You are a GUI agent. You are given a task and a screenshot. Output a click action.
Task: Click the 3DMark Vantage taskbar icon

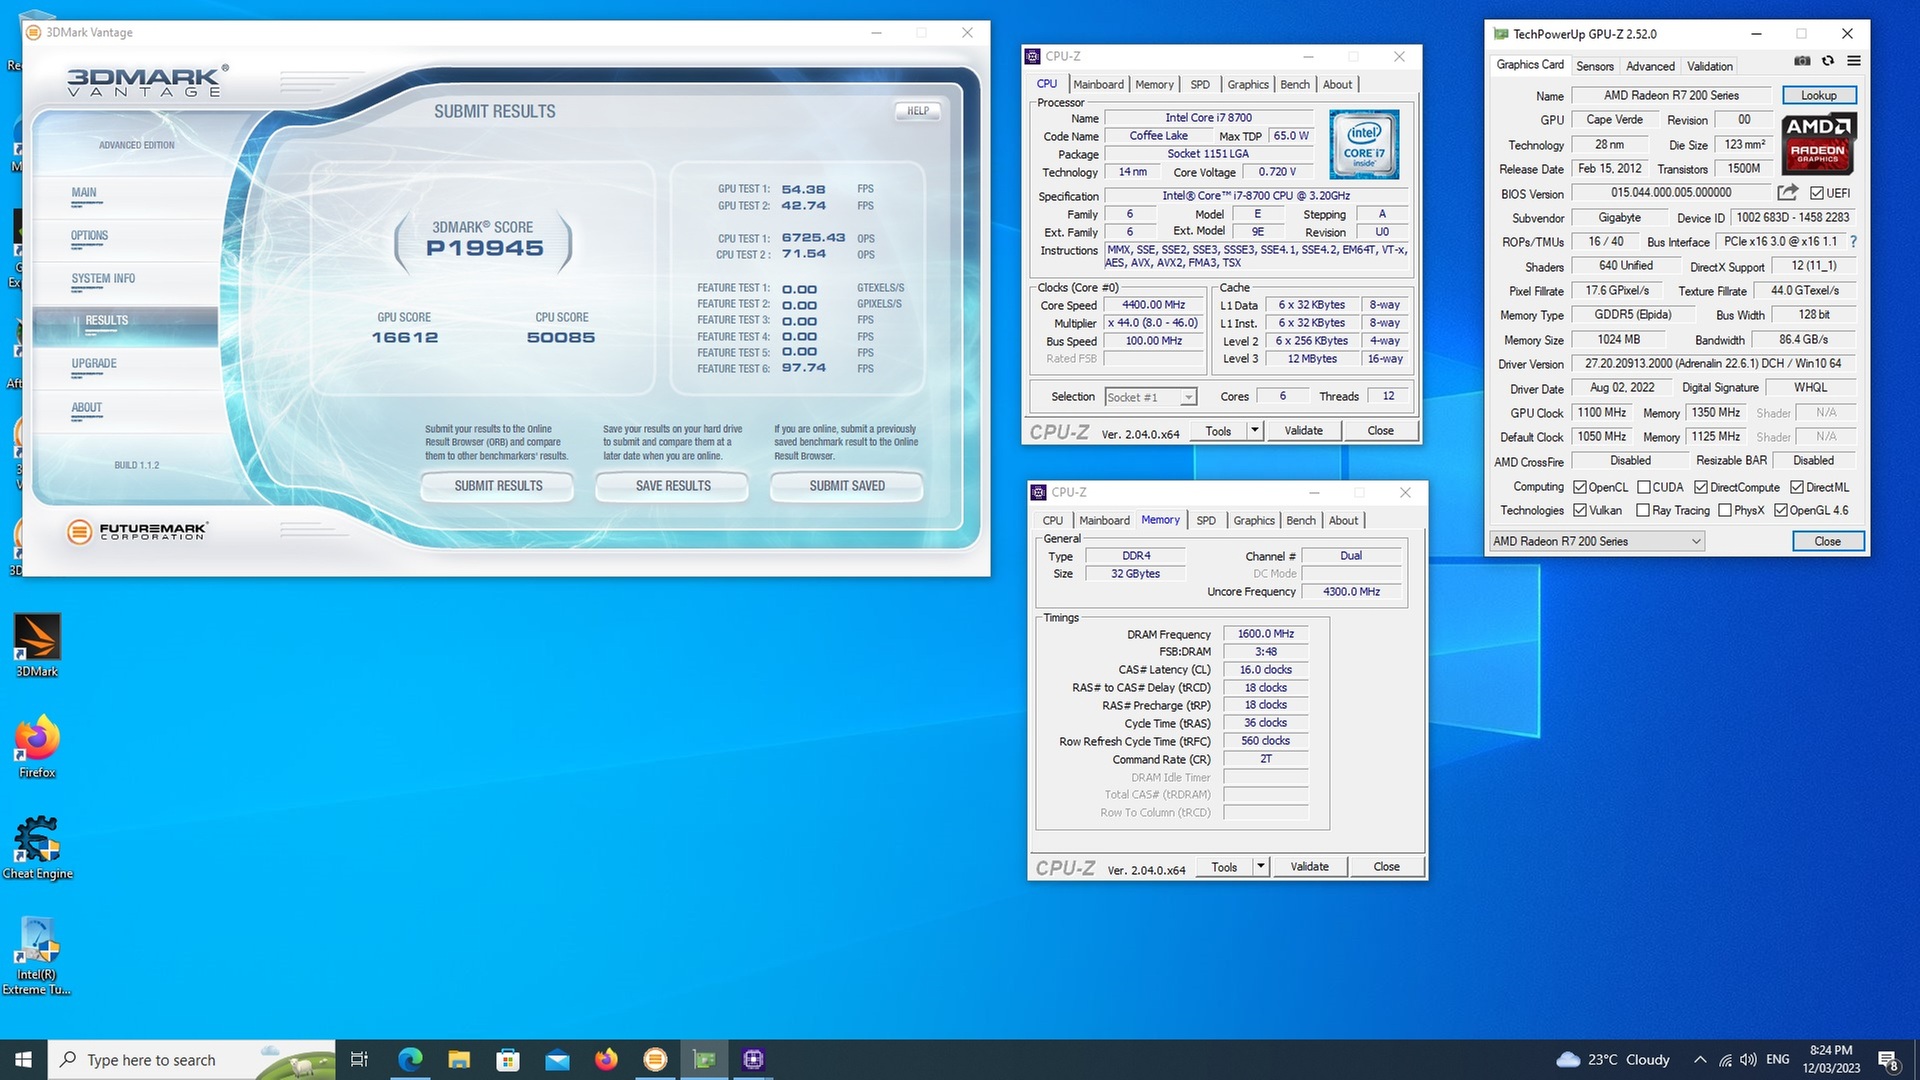pyautogui.click(x=655, y=1060)
